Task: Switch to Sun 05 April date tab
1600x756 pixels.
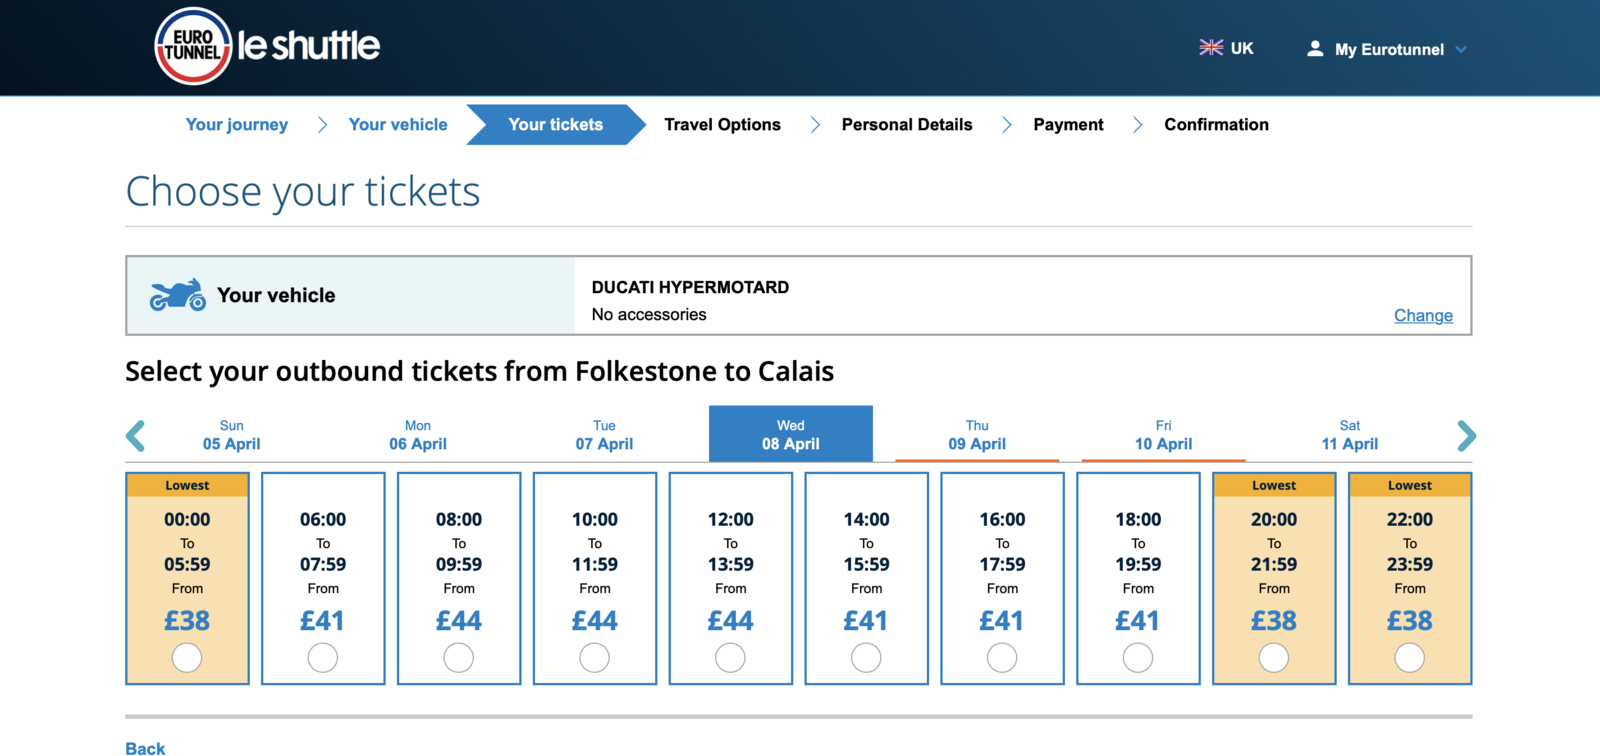Action: pos(231,435)
